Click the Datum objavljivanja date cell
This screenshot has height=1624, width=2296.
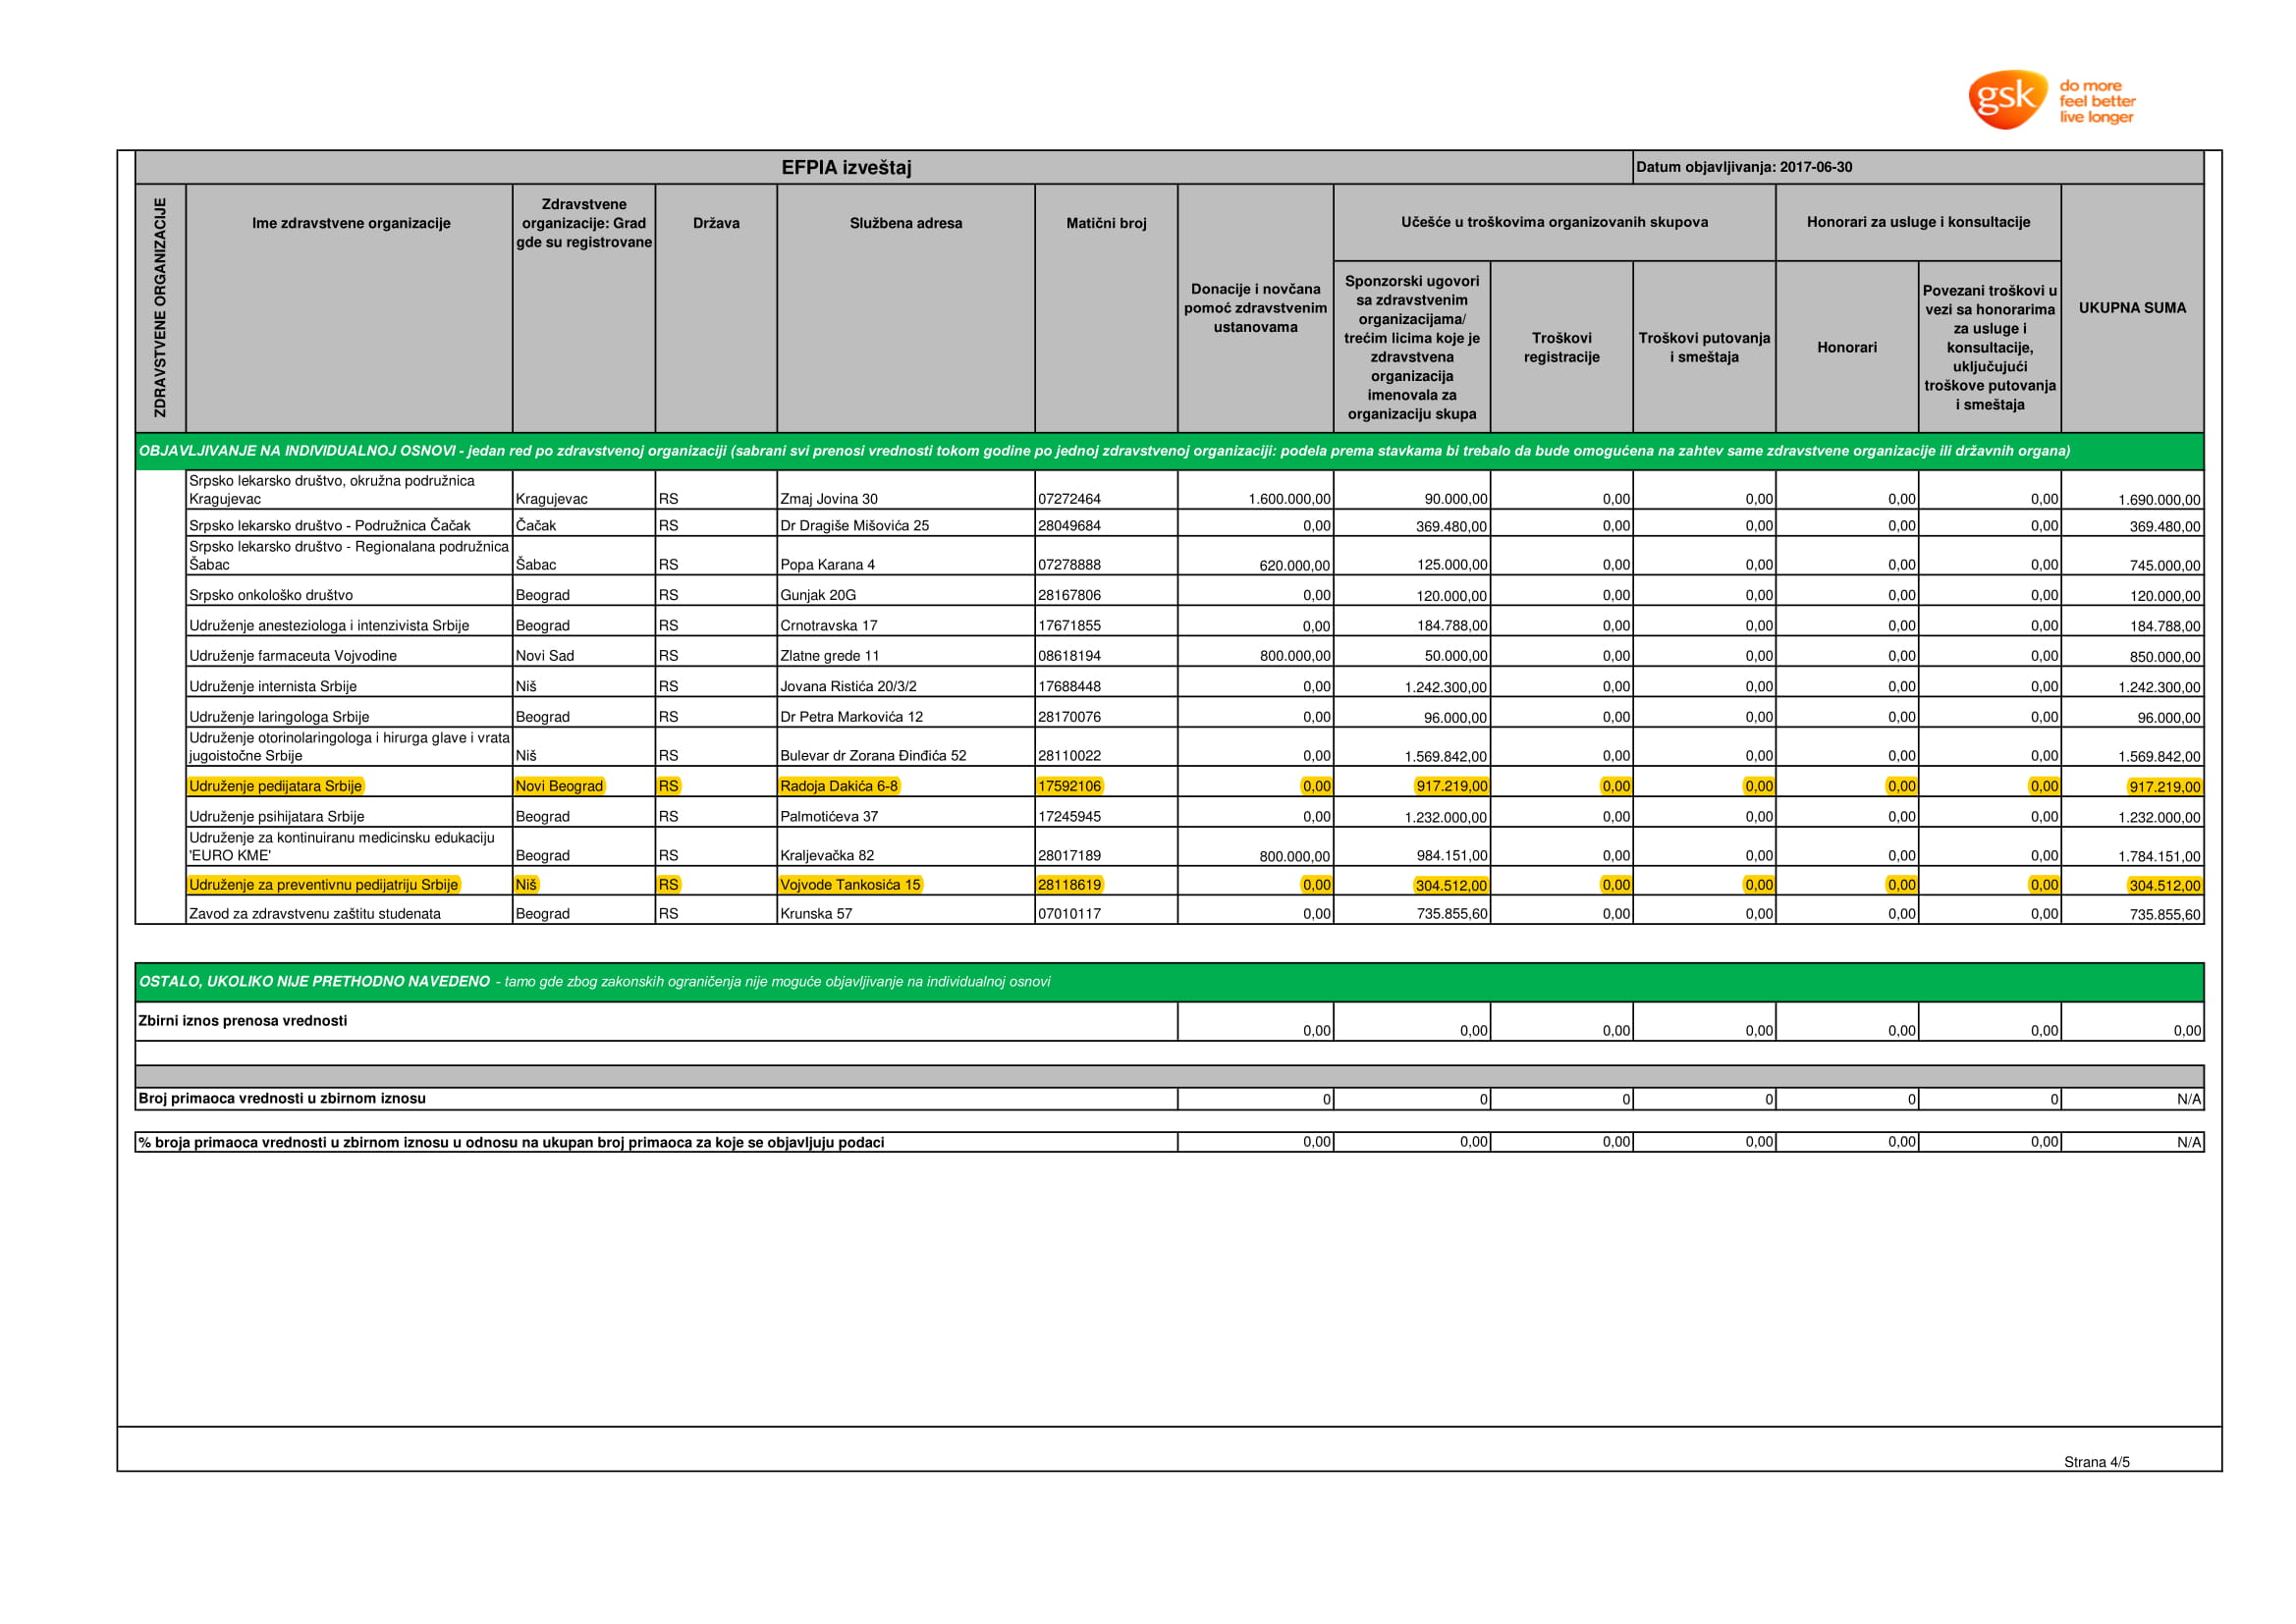(x=1743, y=168)
